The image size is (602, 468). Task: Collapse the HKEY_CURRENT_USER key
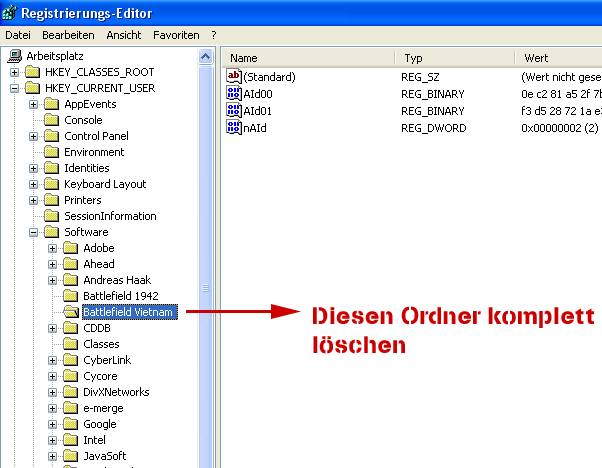tap(15, 88)
